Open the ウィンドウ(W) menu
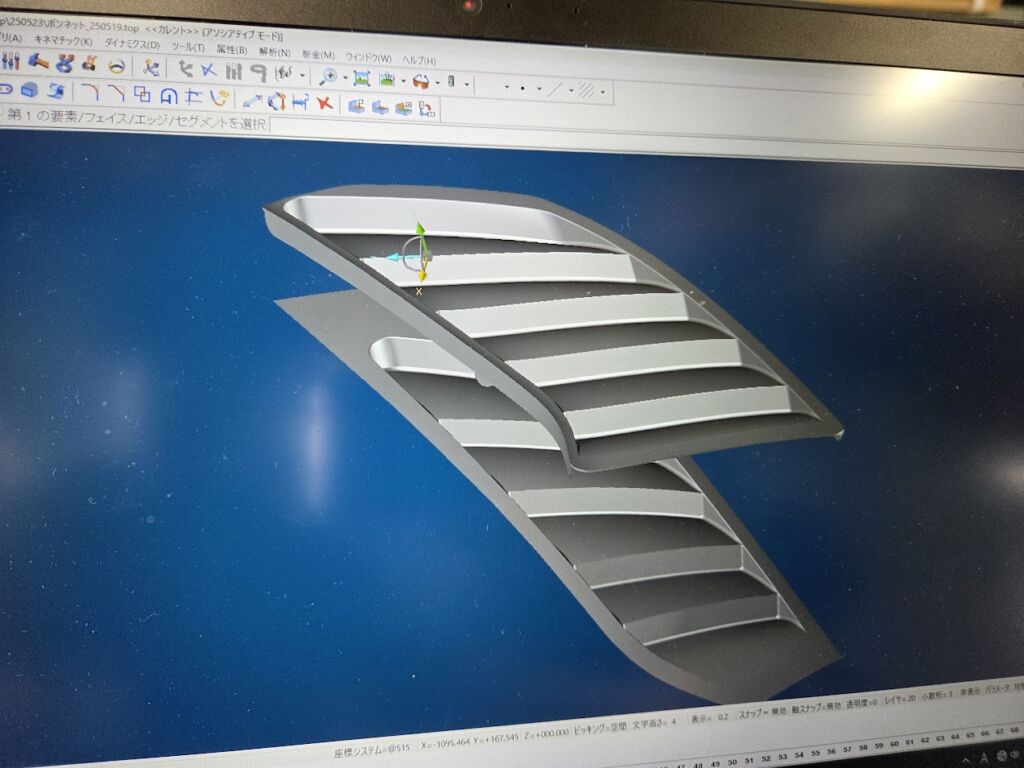 tap(368, 57)
